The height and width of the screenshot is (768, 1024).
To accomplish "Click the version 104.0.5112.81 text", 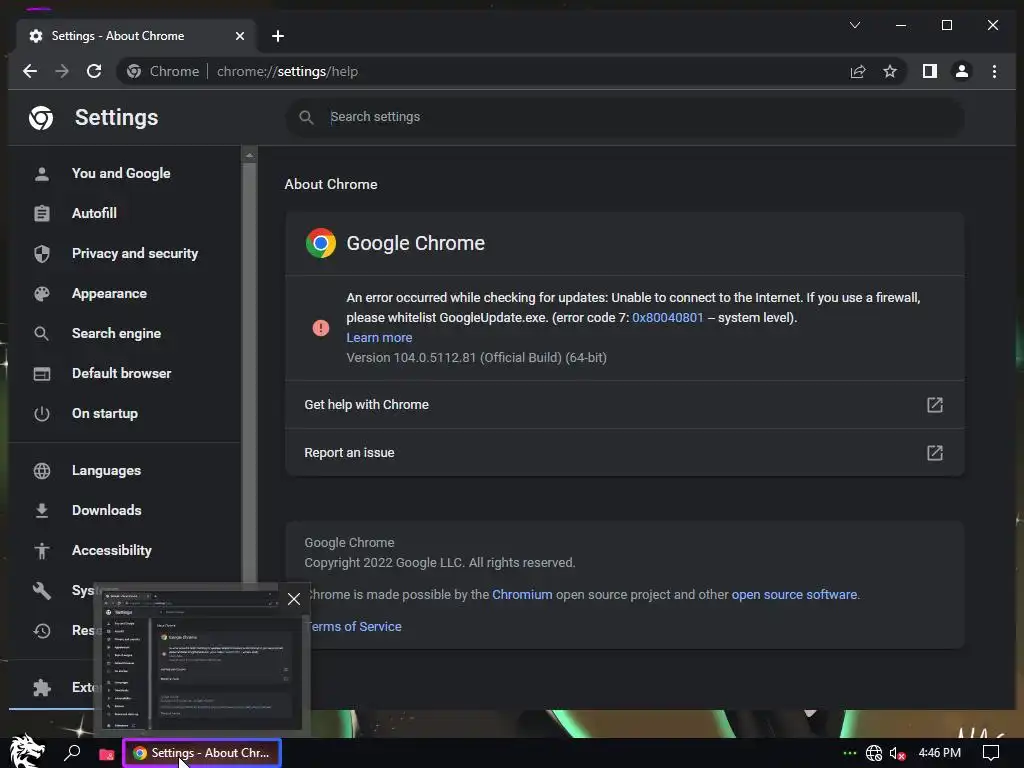I will pyautogui.click(x=476, y=357).
